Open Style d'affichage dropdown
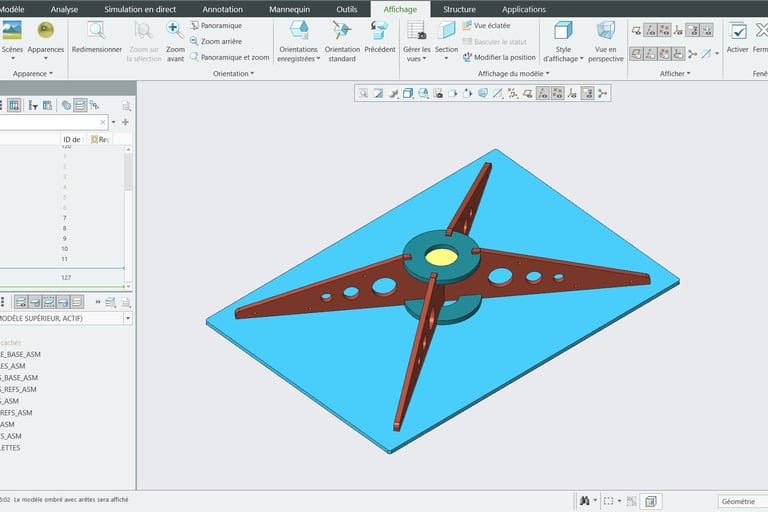This screenshot has height=512, width=768. [x=563, y=54]
